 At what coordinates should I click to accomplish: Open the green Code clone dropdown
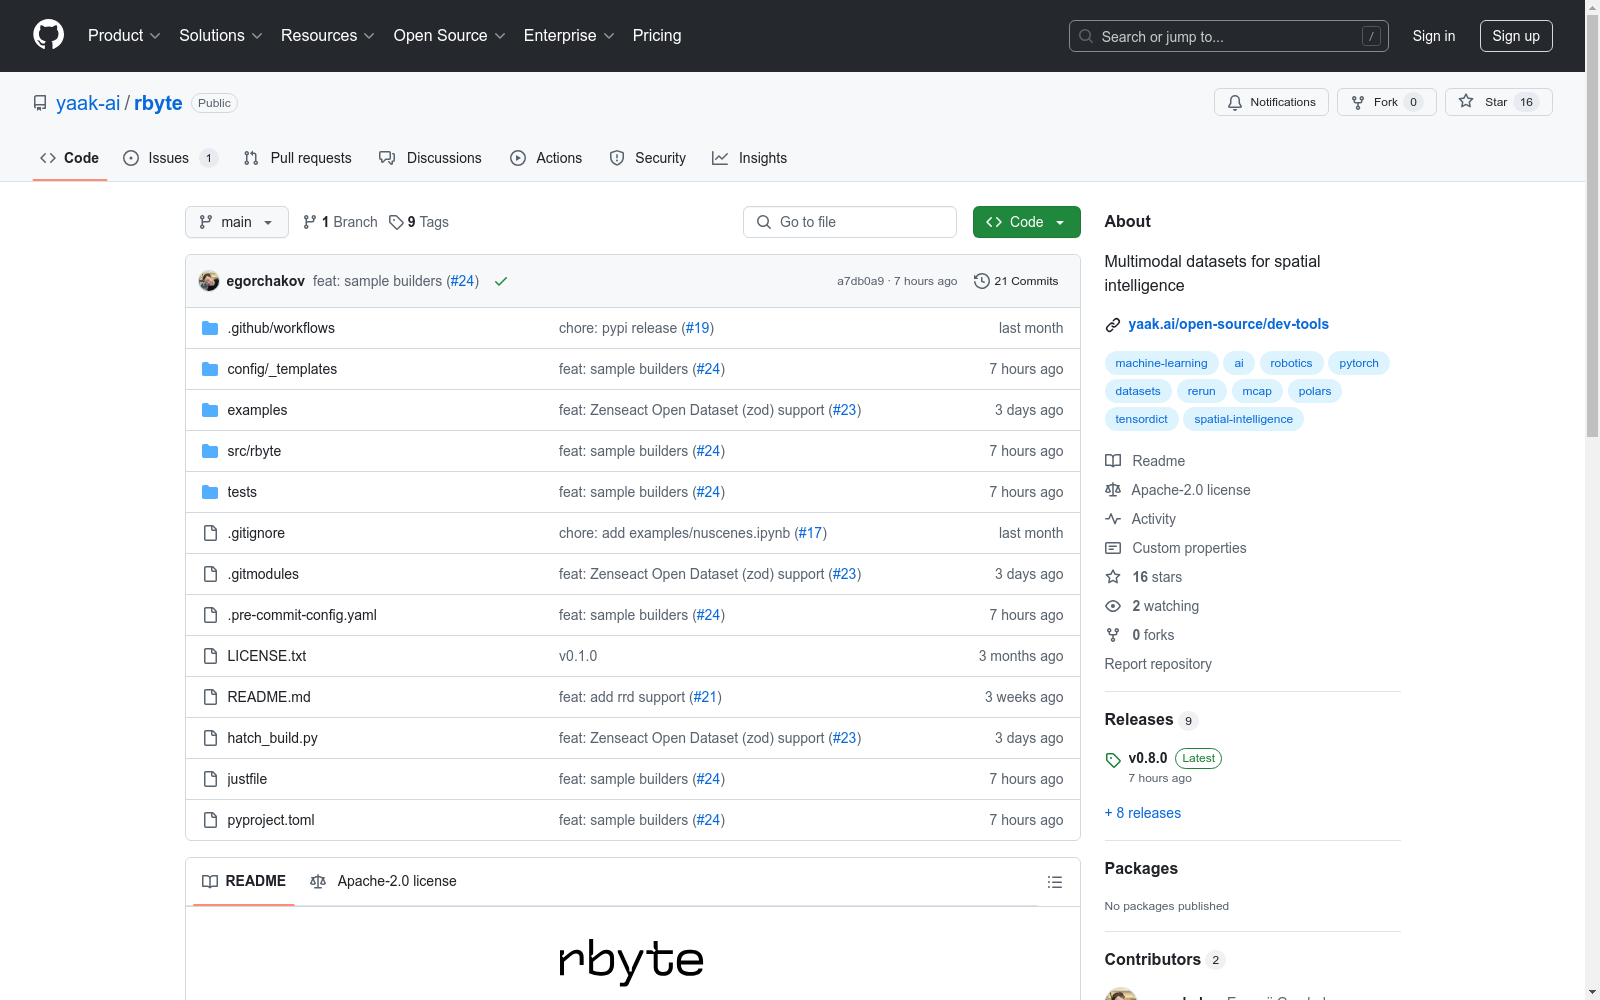pos(1026,222)
